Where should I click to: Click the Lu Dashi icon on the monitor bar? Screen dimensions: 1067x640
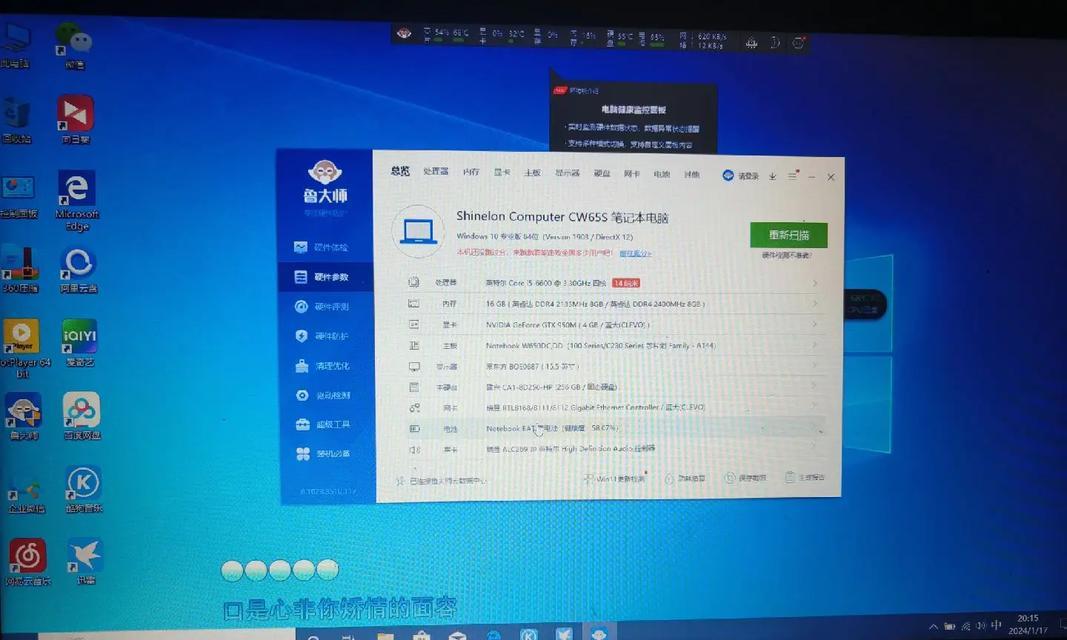[x=404, y=33]
